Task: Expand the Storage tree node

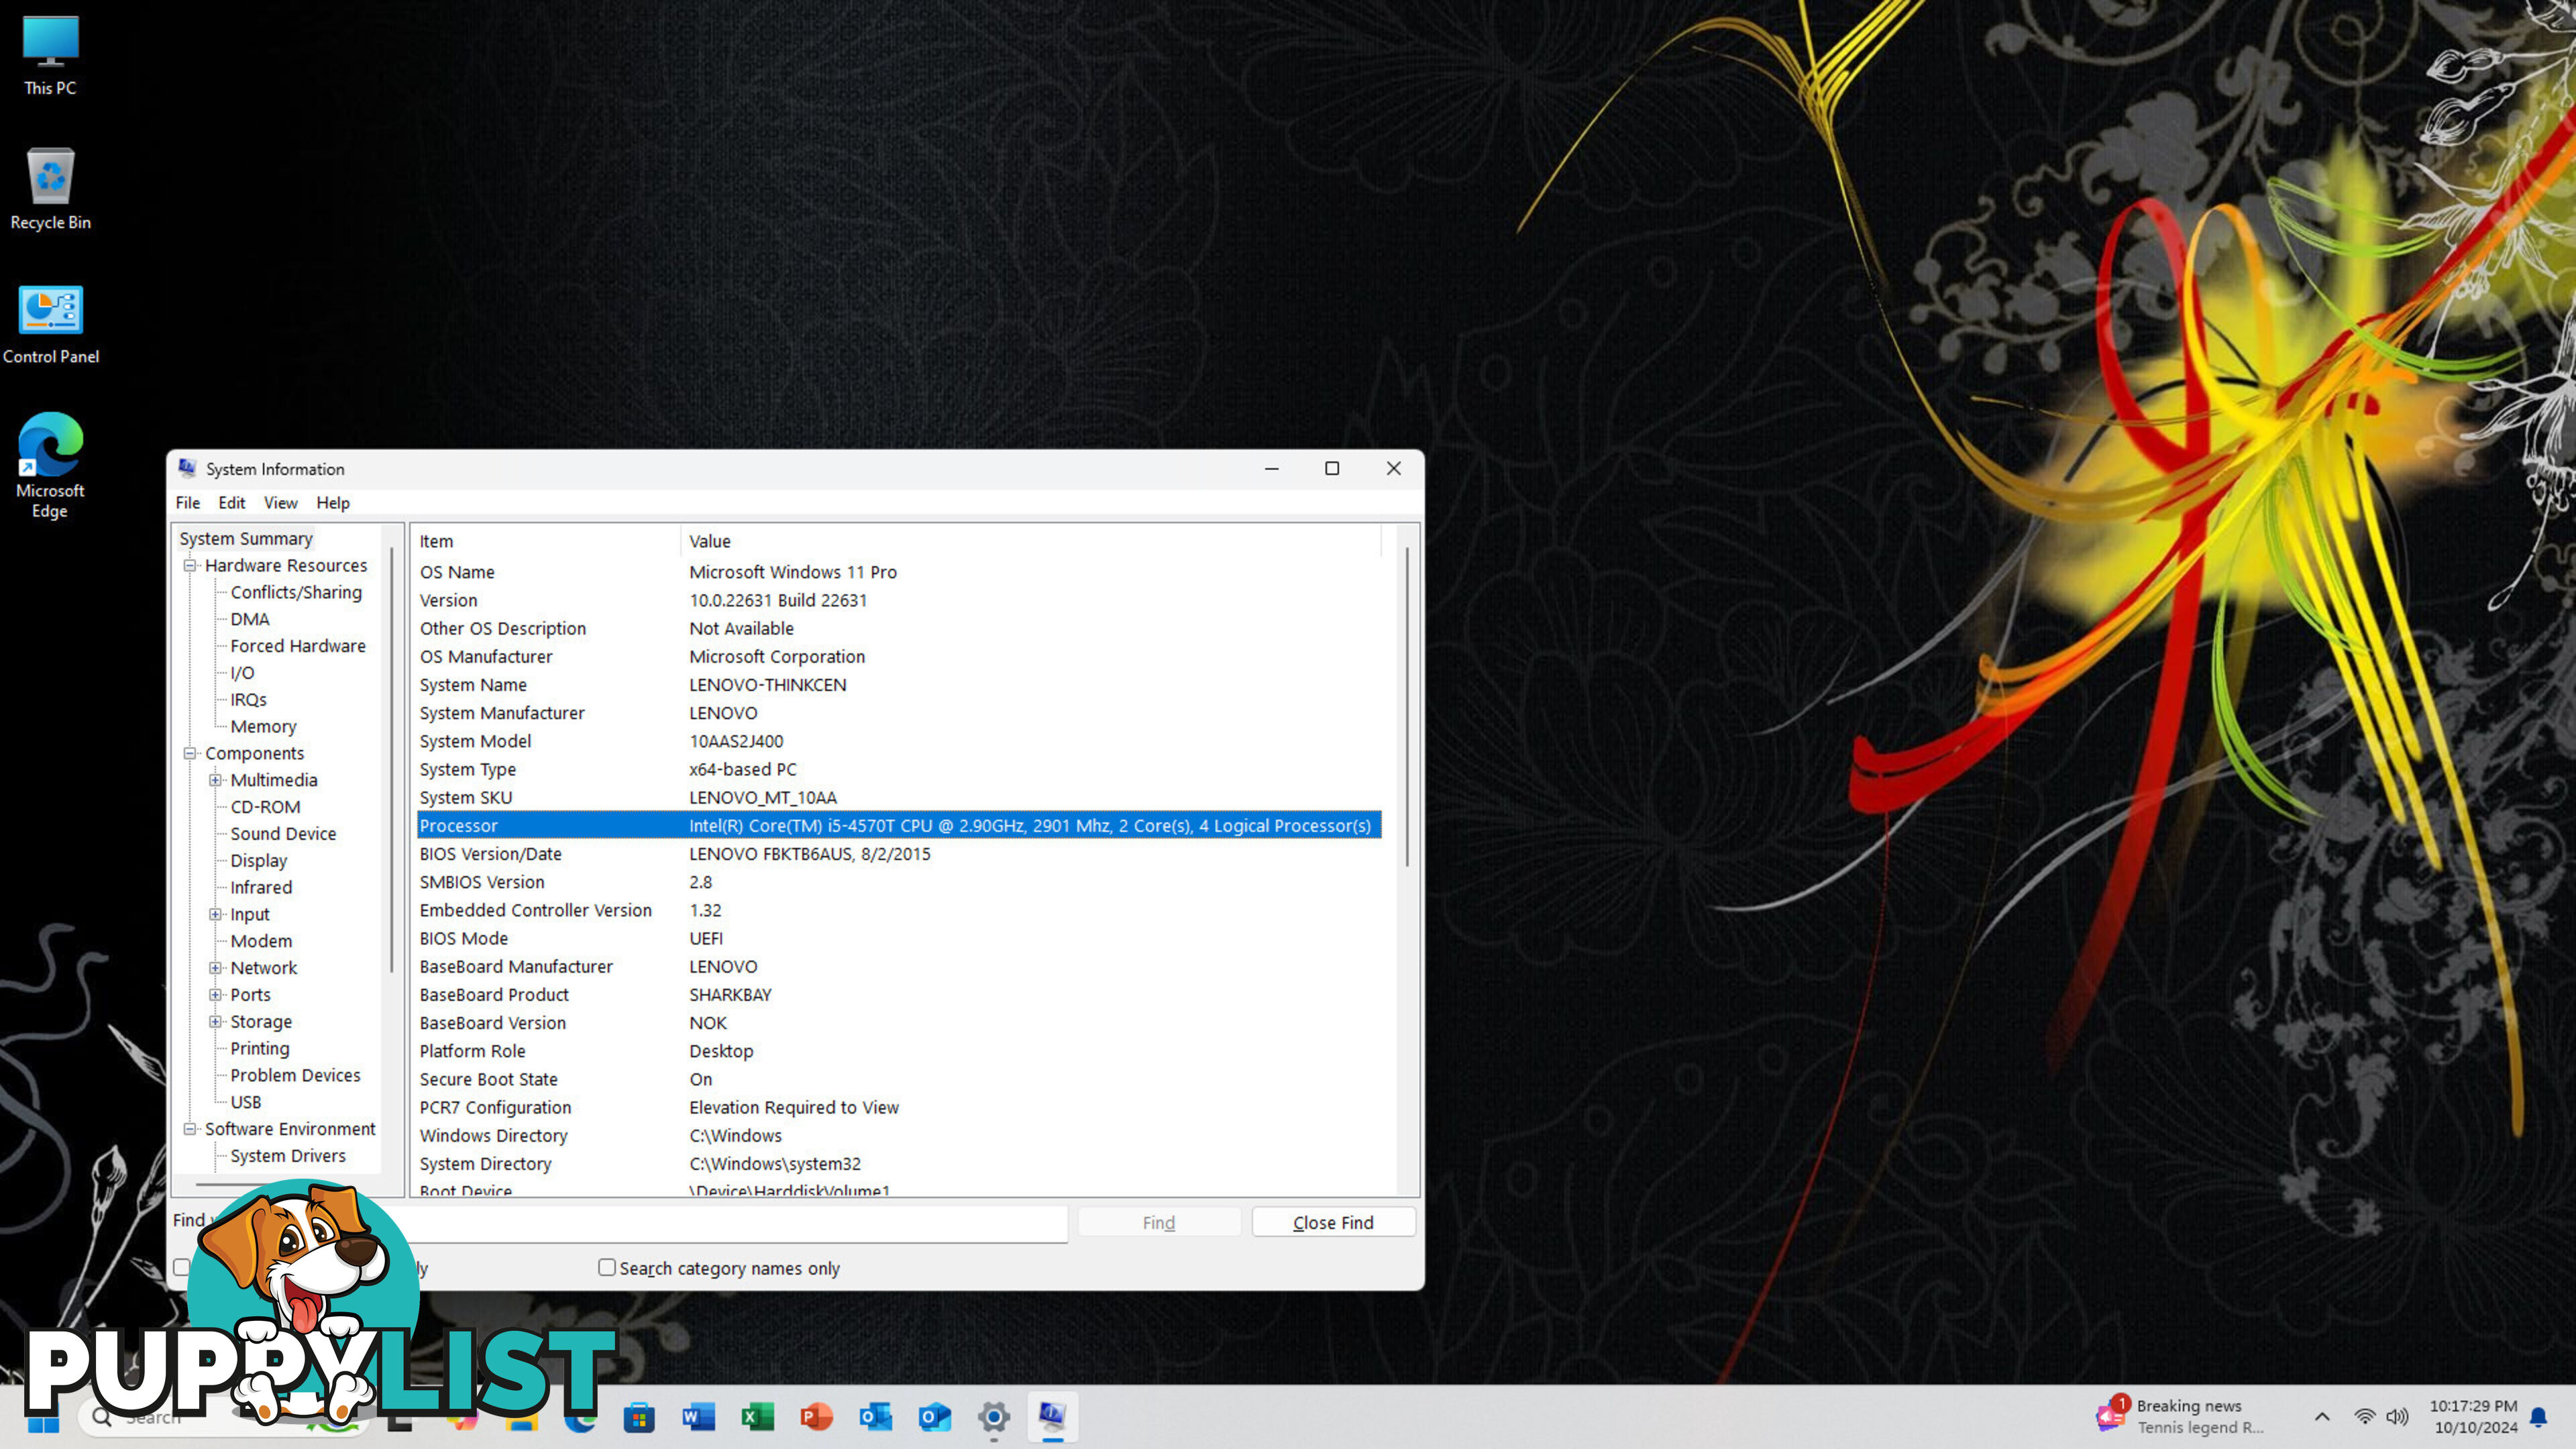Action: (x=215, y=1022)
